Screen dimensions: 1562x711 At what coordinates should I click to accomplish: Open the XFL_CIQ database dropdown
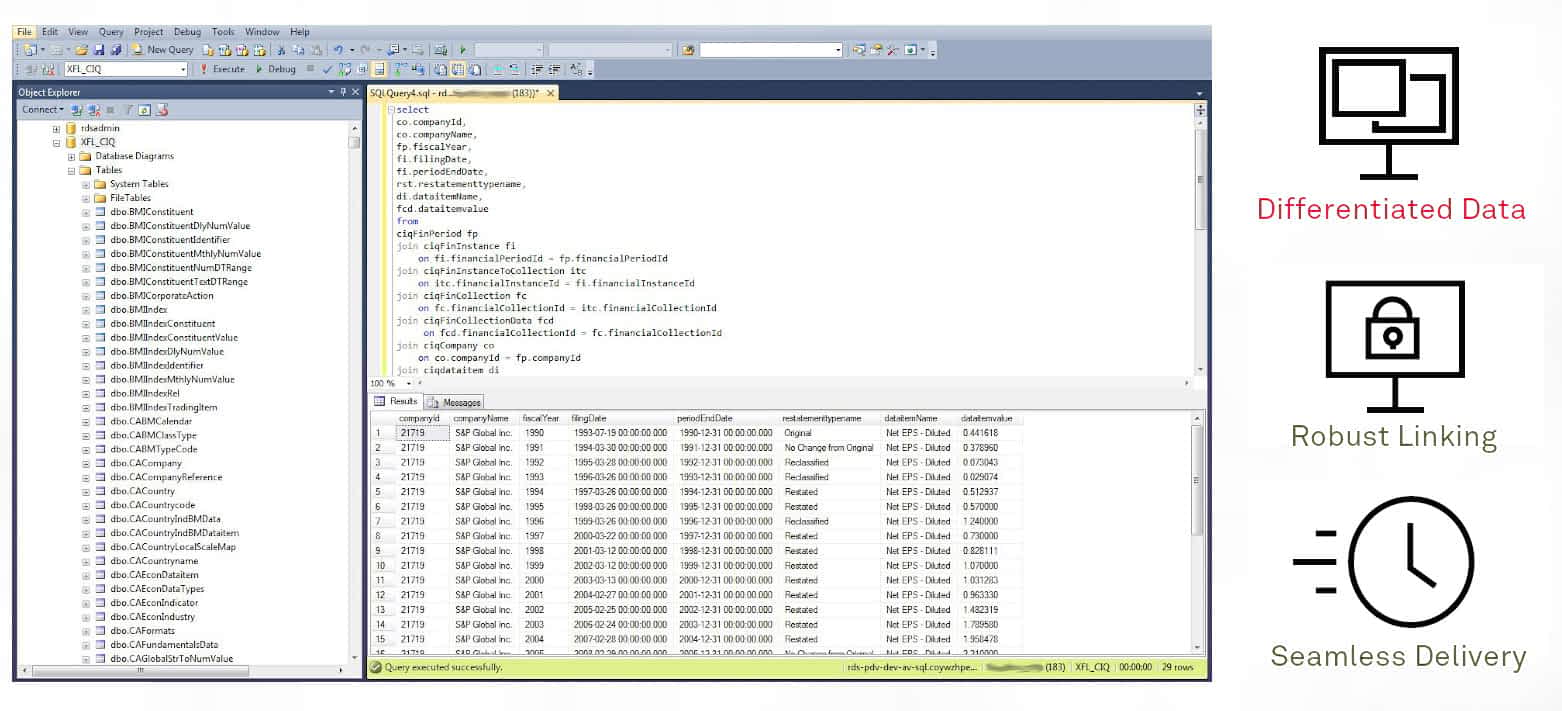[x=183, y=70]
